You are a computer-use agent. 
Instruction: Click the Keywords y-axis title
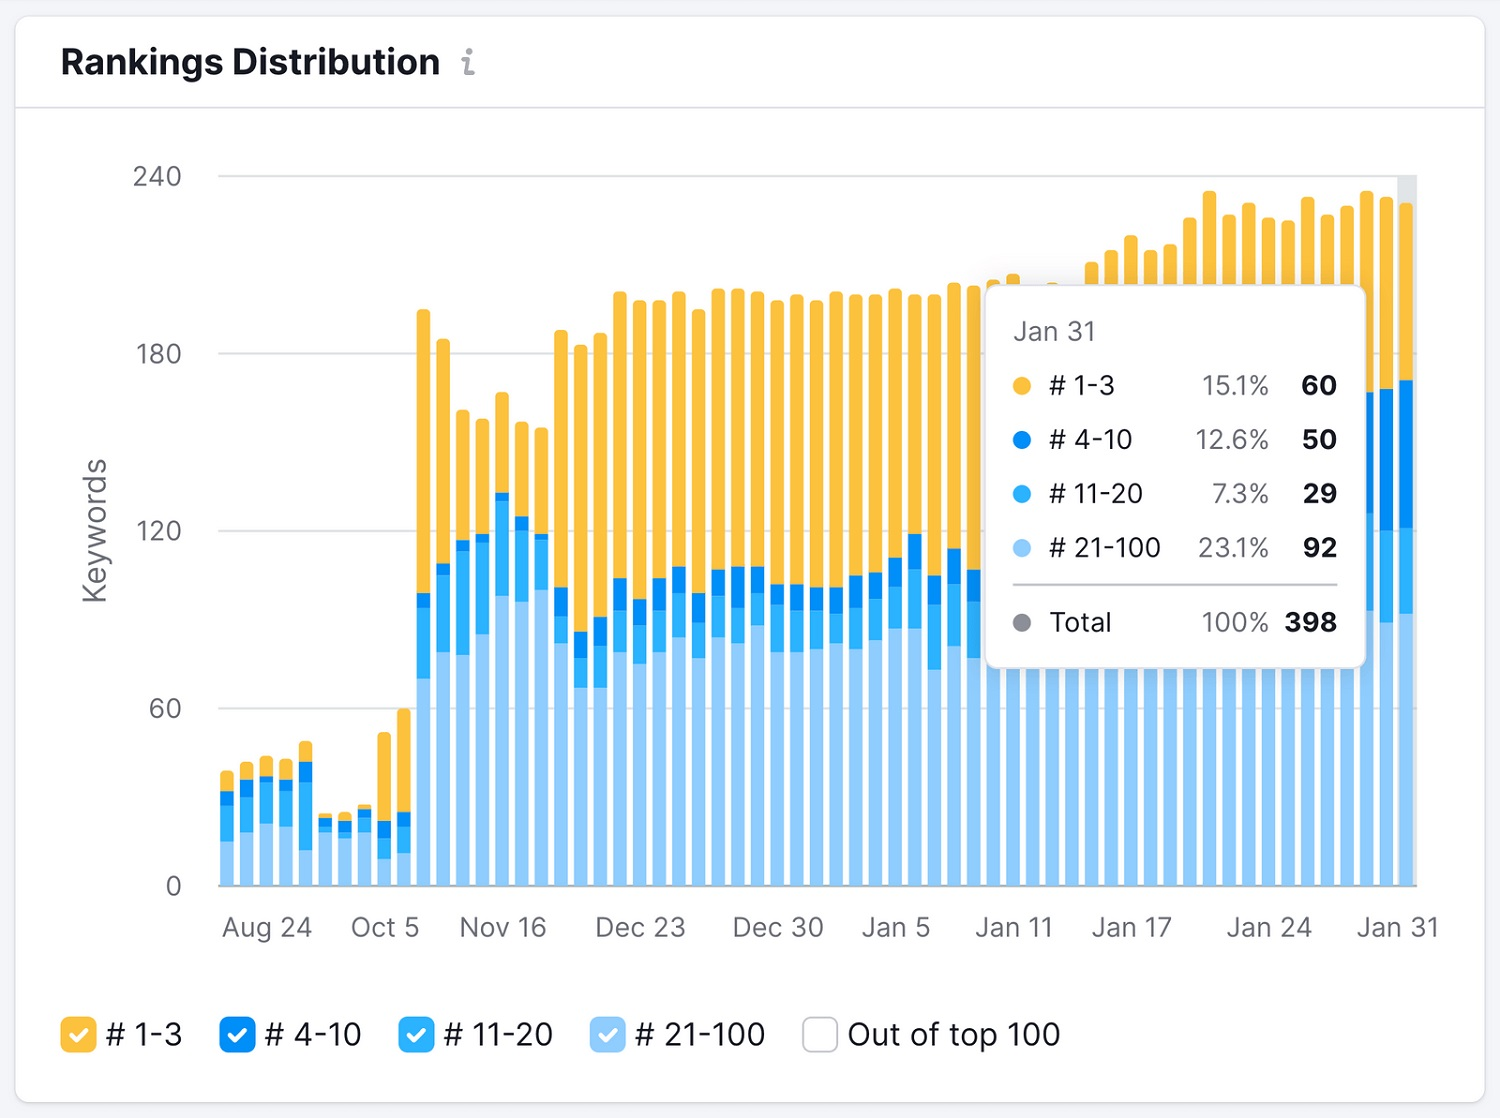pos(95,531)
